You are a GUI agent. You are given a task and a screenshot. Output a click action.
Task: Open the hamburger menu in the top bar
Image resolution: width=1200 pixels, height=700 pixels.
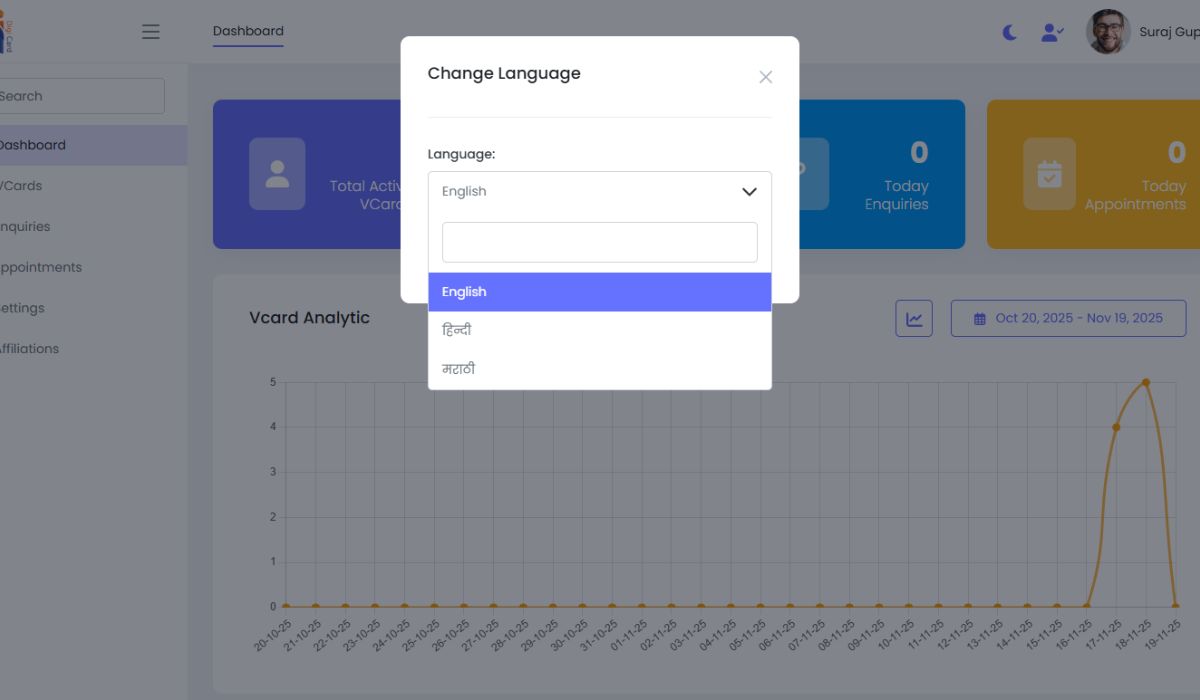click(x=150, y=31)
